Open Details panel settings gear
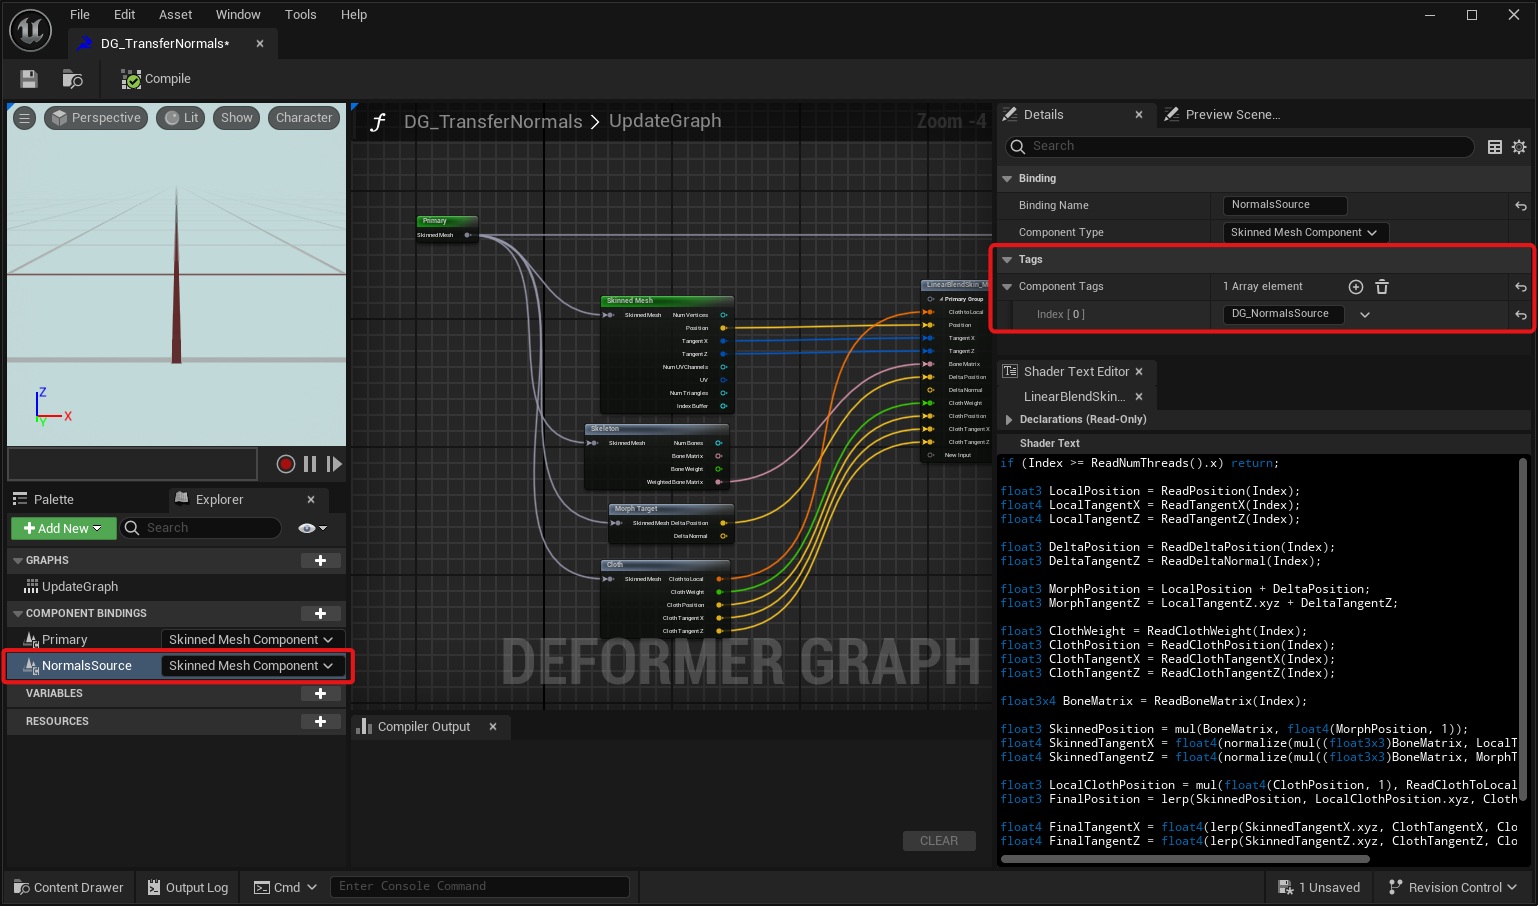The height and width of the screenshot is (906, 1538). coord(1519,147)
